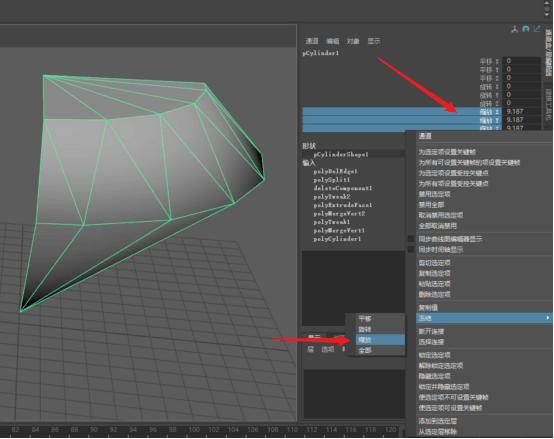Viewport: 554px width, 439px height.
Task: Click the 旋转 Z value field
Action: click(x=521, y=103)
